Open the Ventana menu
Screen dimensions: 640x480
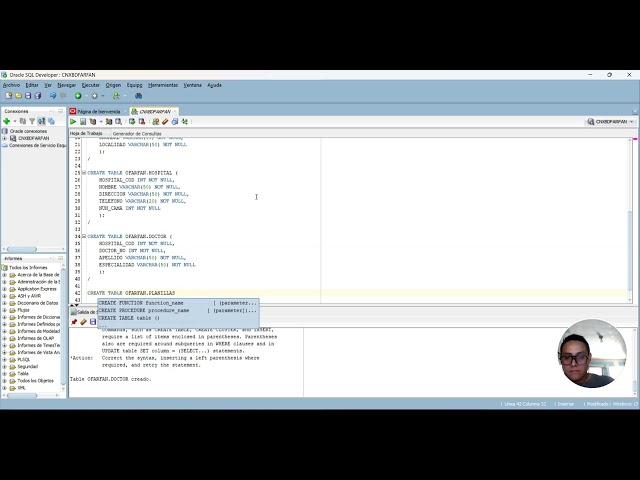coord(192,85)
